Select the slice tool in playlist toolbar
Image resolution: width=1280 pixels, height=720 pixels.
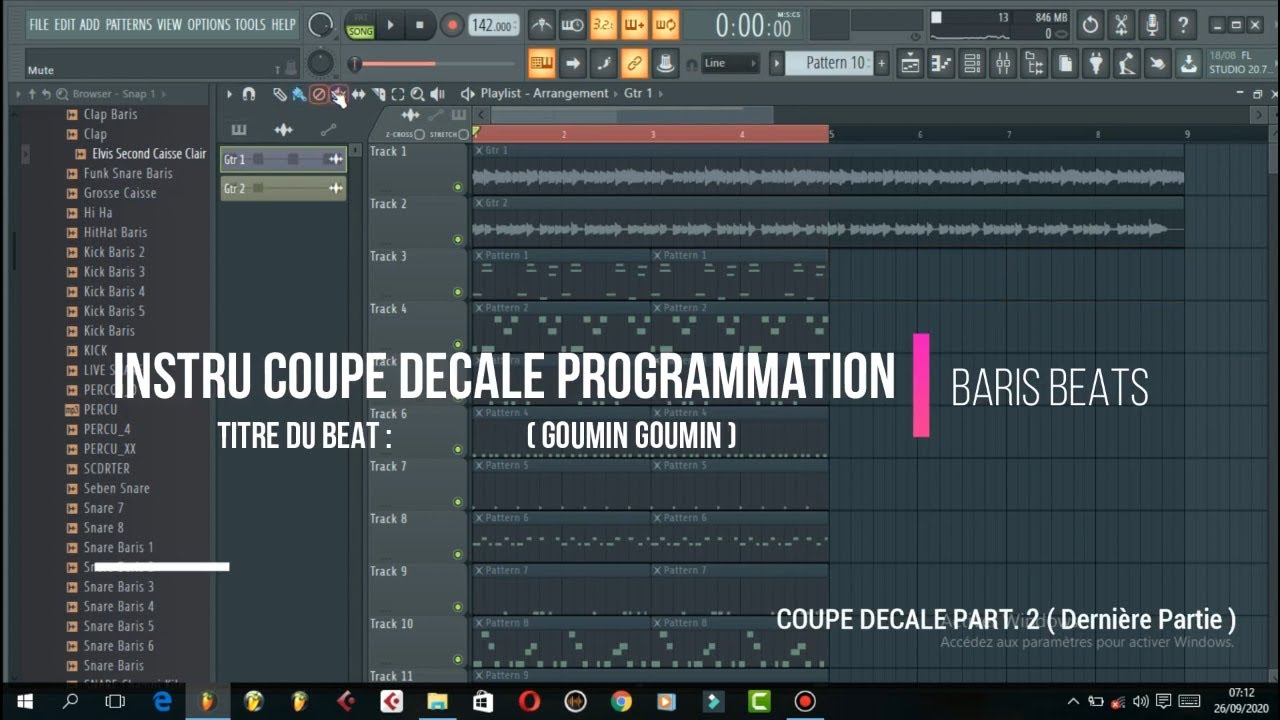coord(378,94)
